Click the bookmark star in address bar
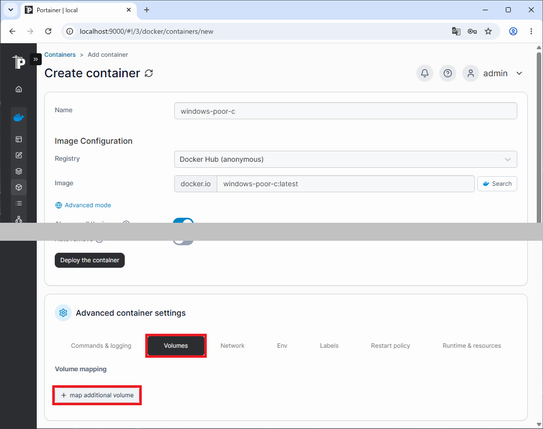The height and width of the screenshot is (429, 543). [488, 32]
